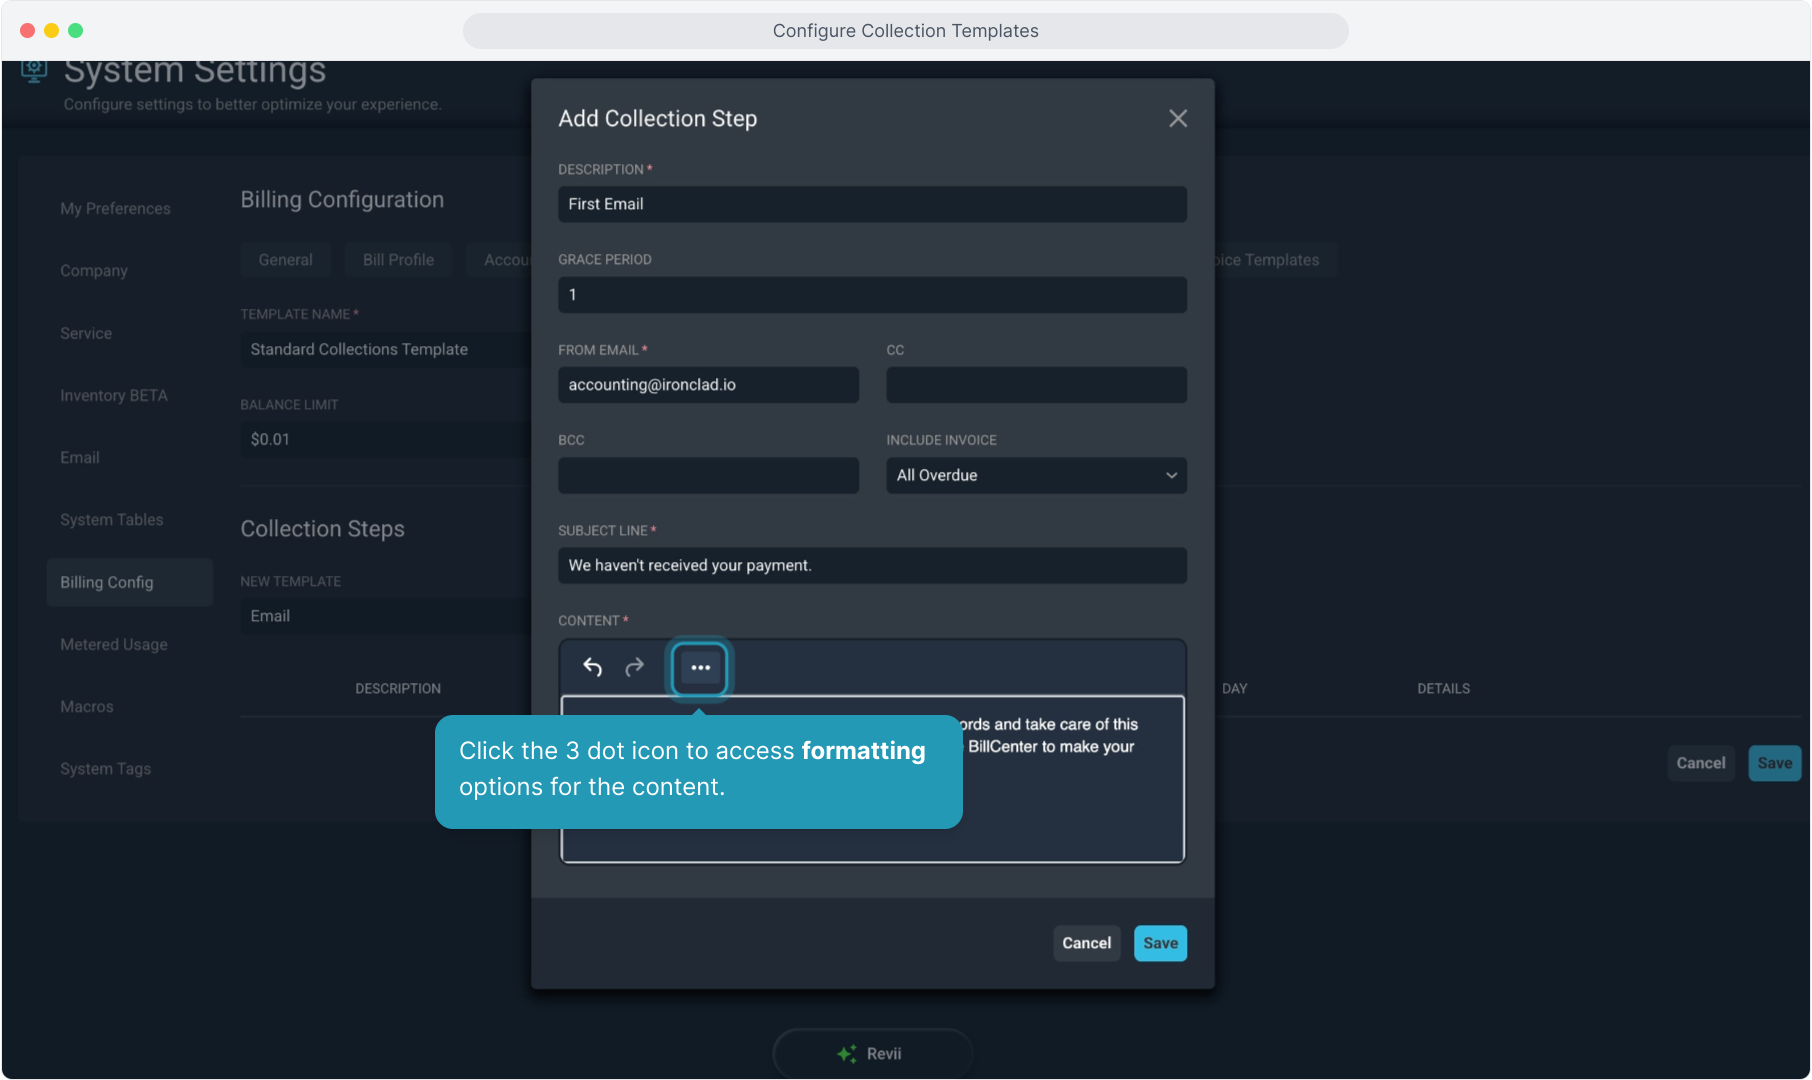Screen dimensions: 1812x1080
Task: Save the collection step in dialog
Action: [x=1160, y=943]
